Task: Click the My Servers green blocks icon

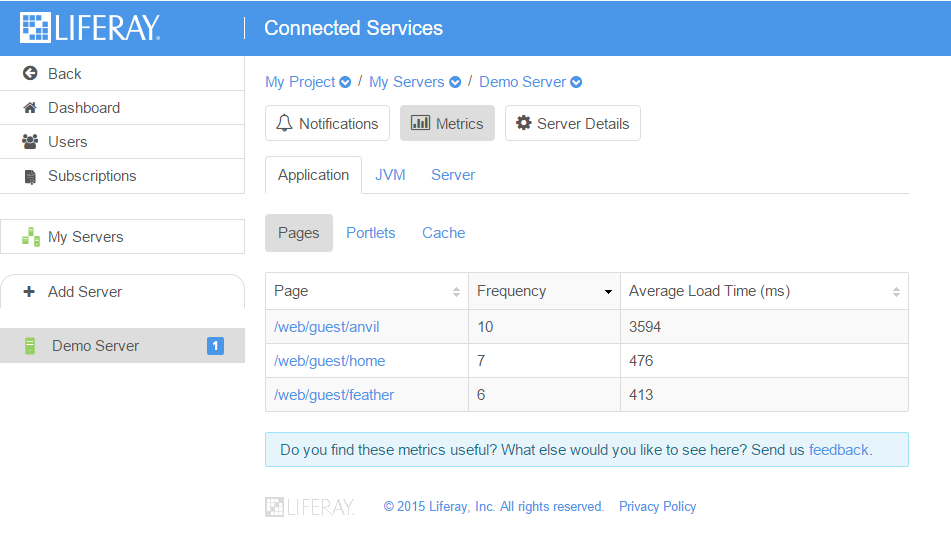Action: click(x=31, y=236)
